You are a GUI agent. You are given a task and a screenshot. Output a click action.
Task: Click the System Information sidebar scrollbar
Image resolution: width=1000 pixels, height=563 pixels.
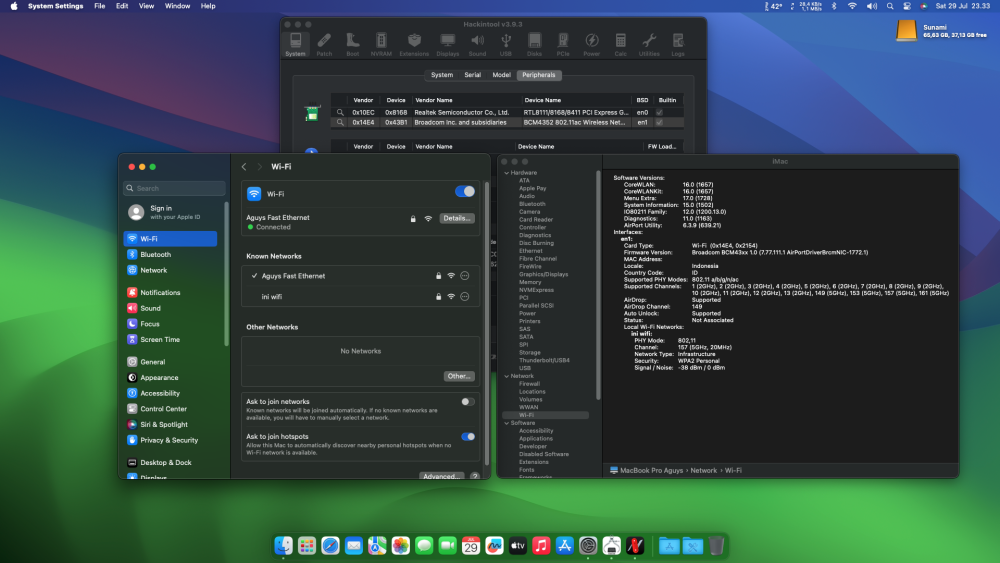[598, 285]
